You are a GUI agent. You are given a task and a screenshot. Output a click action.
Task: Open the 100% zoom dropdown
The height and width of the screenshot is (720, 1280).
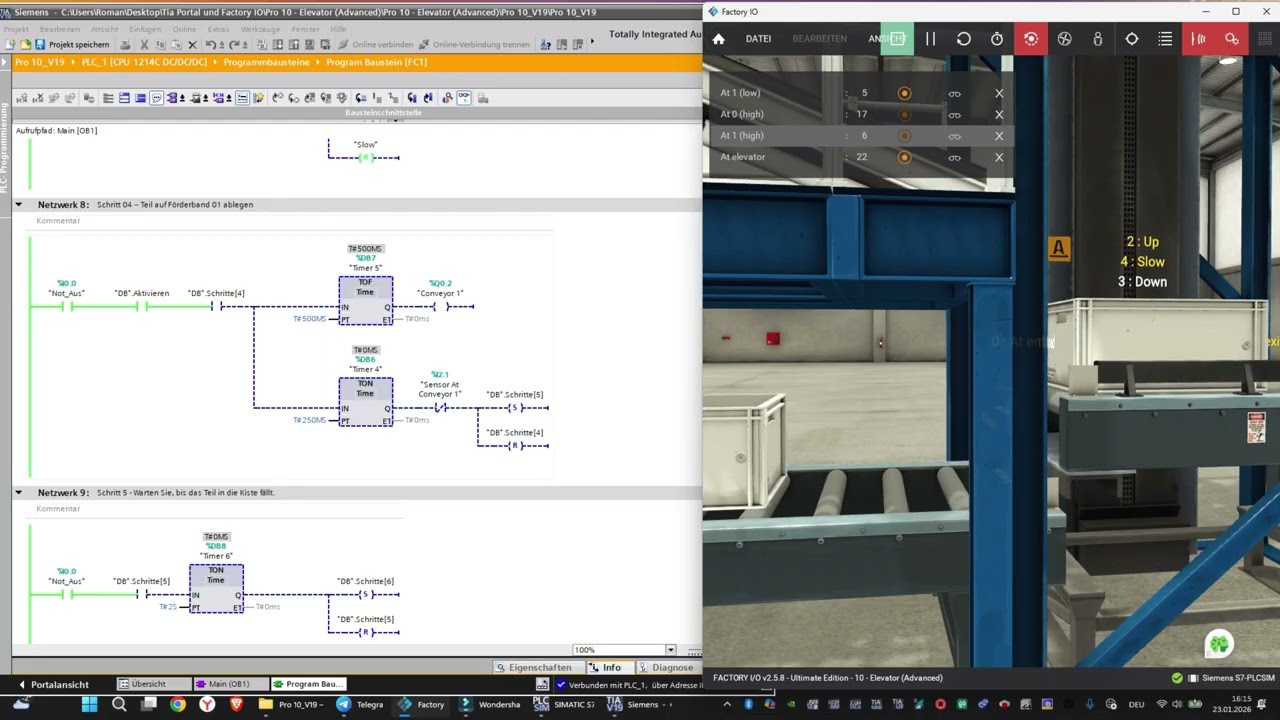pos(670,650)
